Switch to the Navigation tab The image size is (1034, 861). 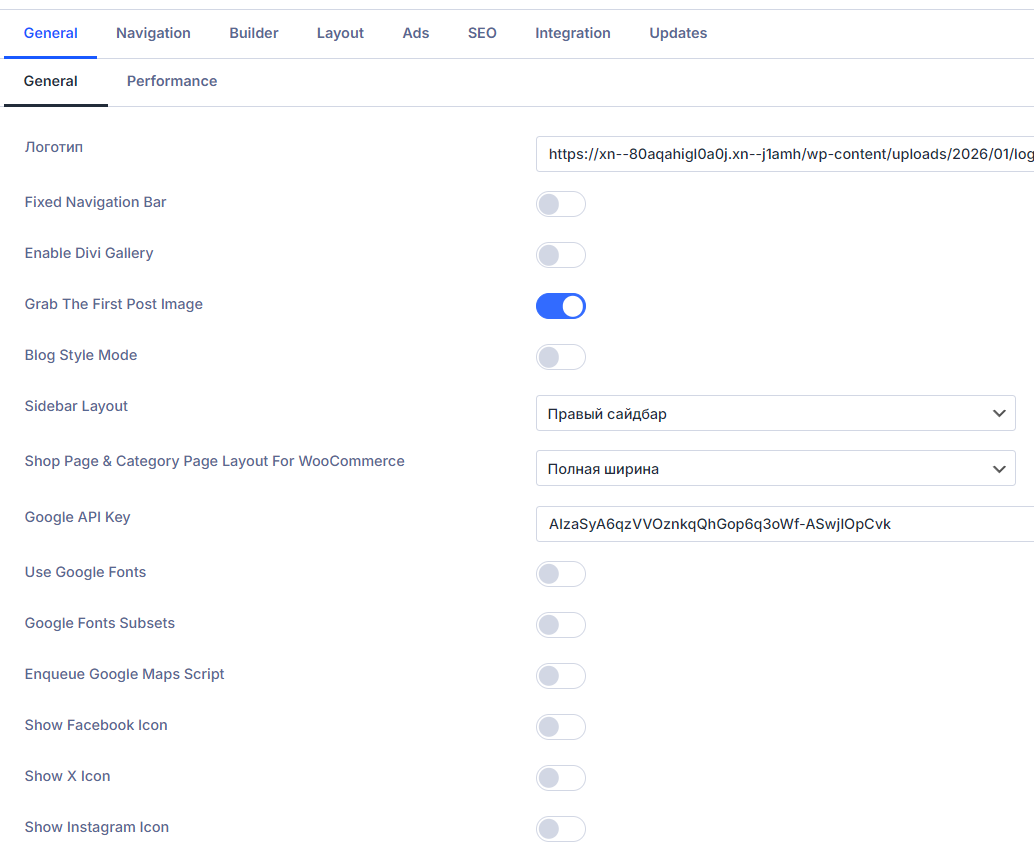(x=153, y=33)
